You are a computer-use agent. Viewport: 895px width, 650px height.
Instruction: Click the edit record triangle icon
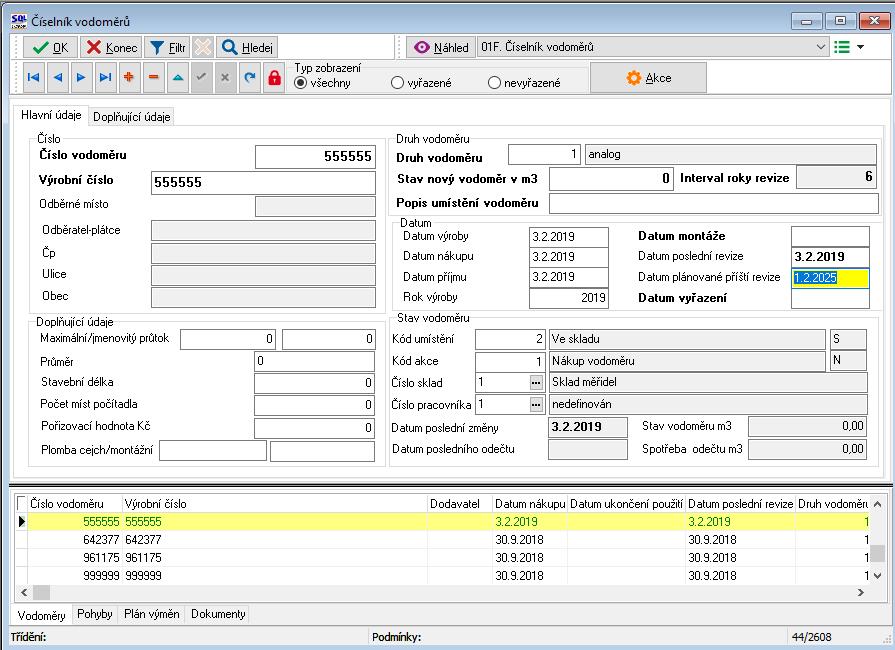tap(178, 78)
